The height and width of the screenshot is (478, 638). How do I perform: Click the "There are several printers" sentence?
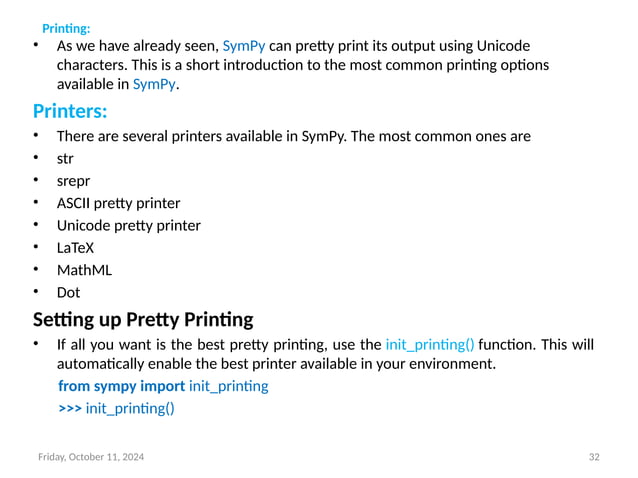(293, 136)
